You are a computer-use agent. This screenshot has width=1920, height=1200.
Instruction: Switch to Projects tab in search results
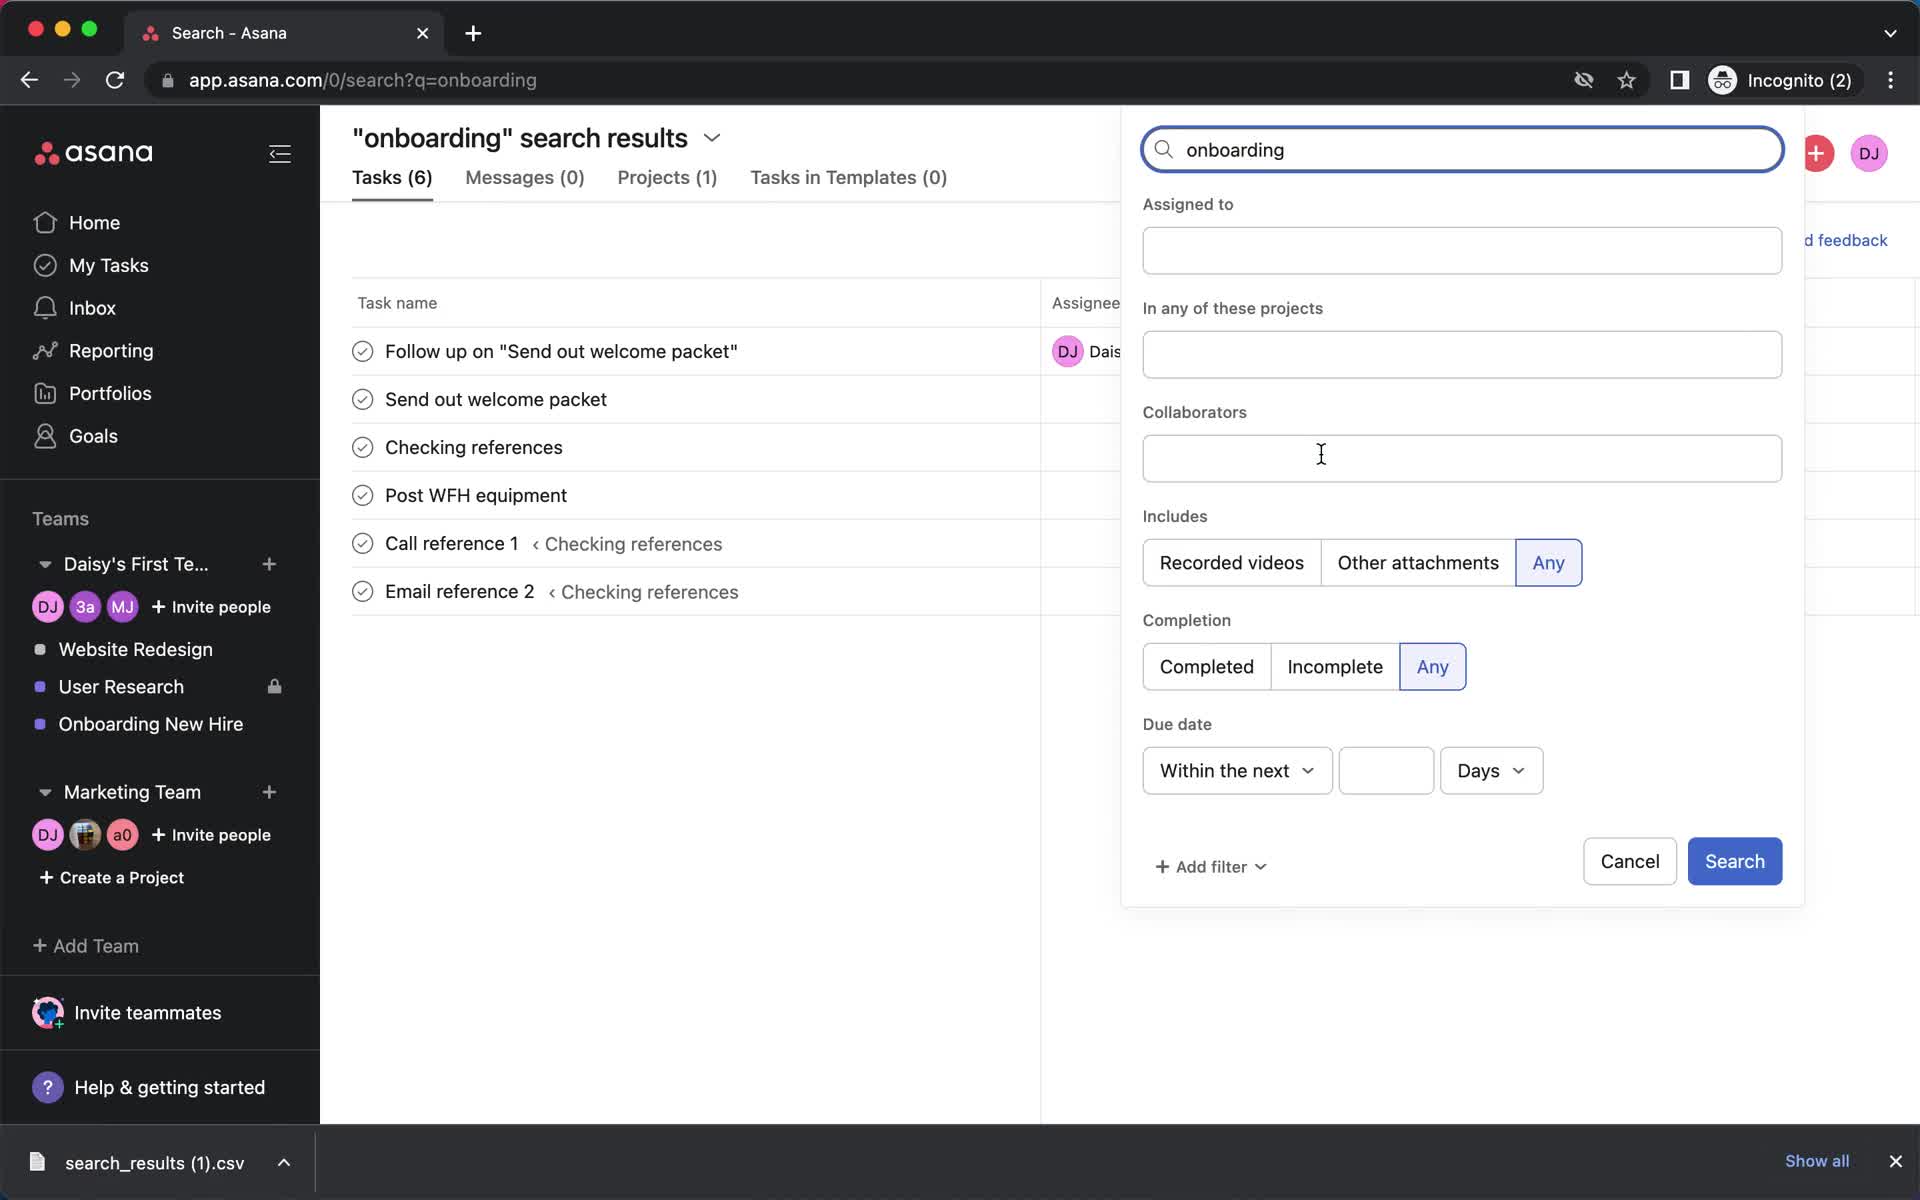coord(666,177)
